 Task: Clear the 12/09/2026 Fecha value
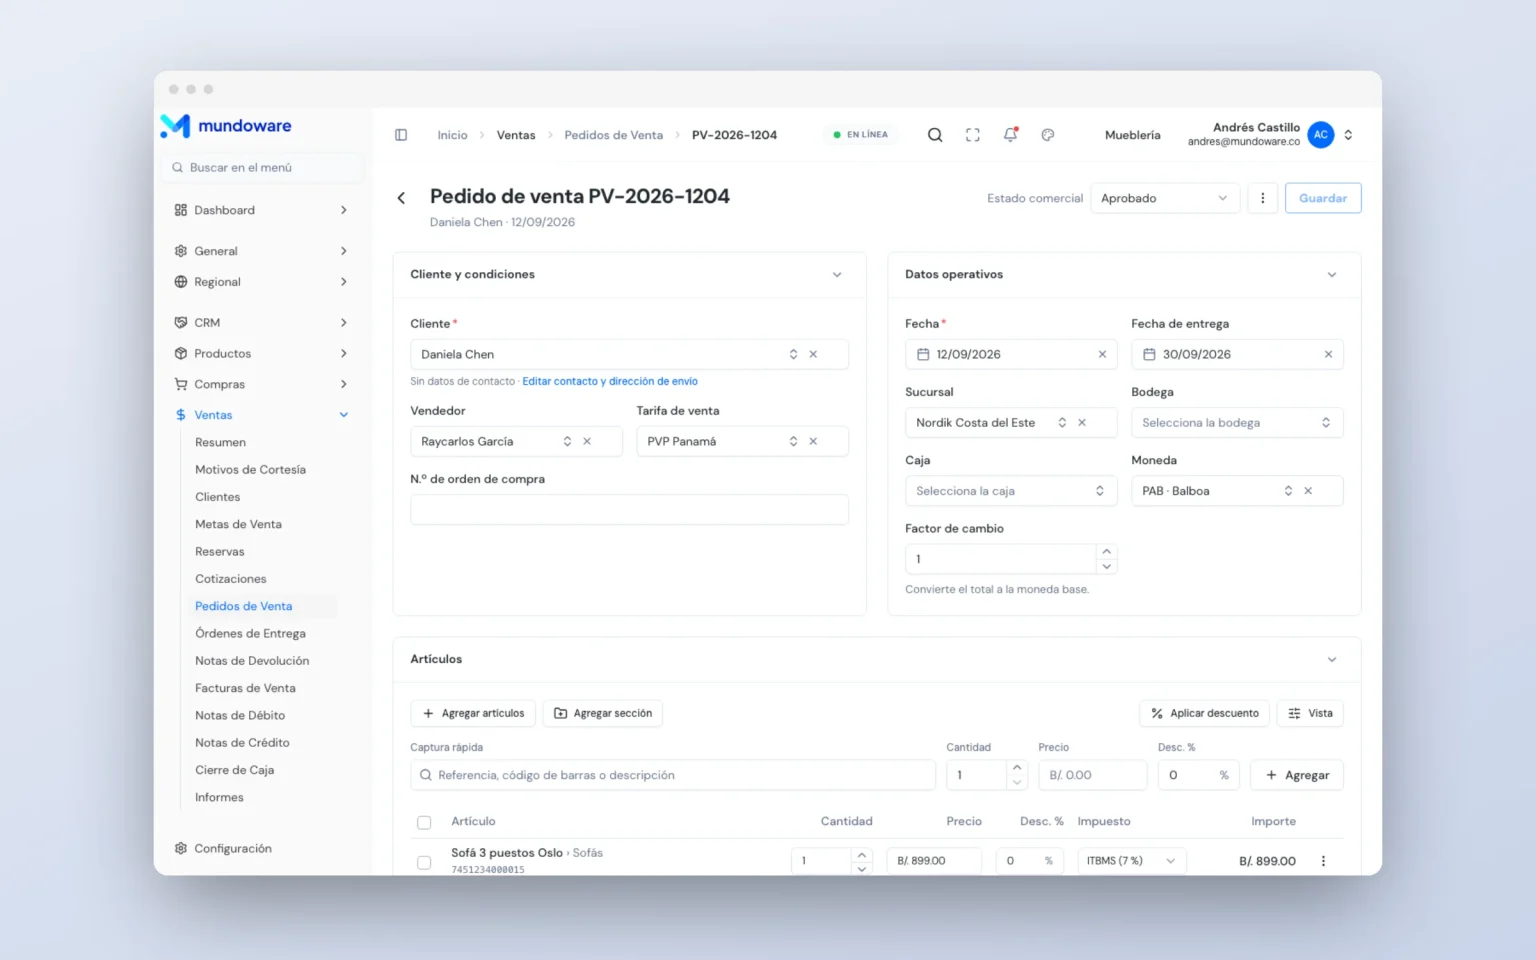click(1102, 354)
